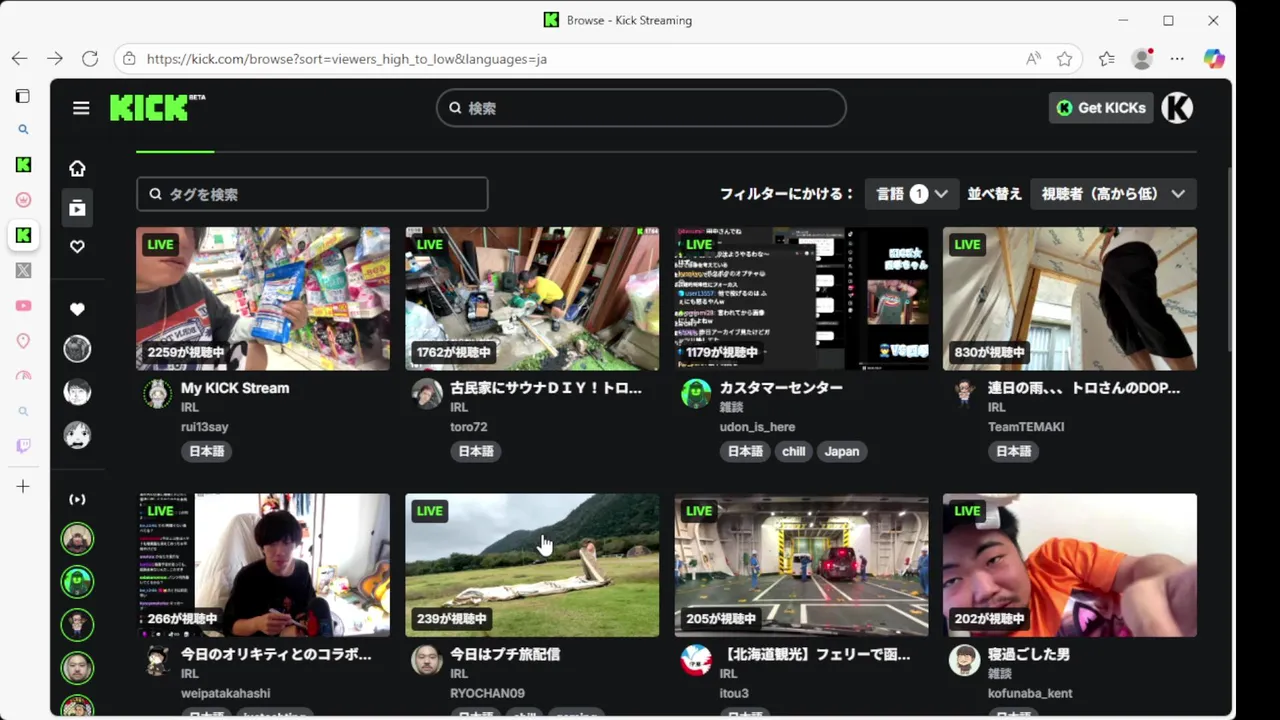Open the first followed channel avatar in sidebar

(x=77, y=348)
